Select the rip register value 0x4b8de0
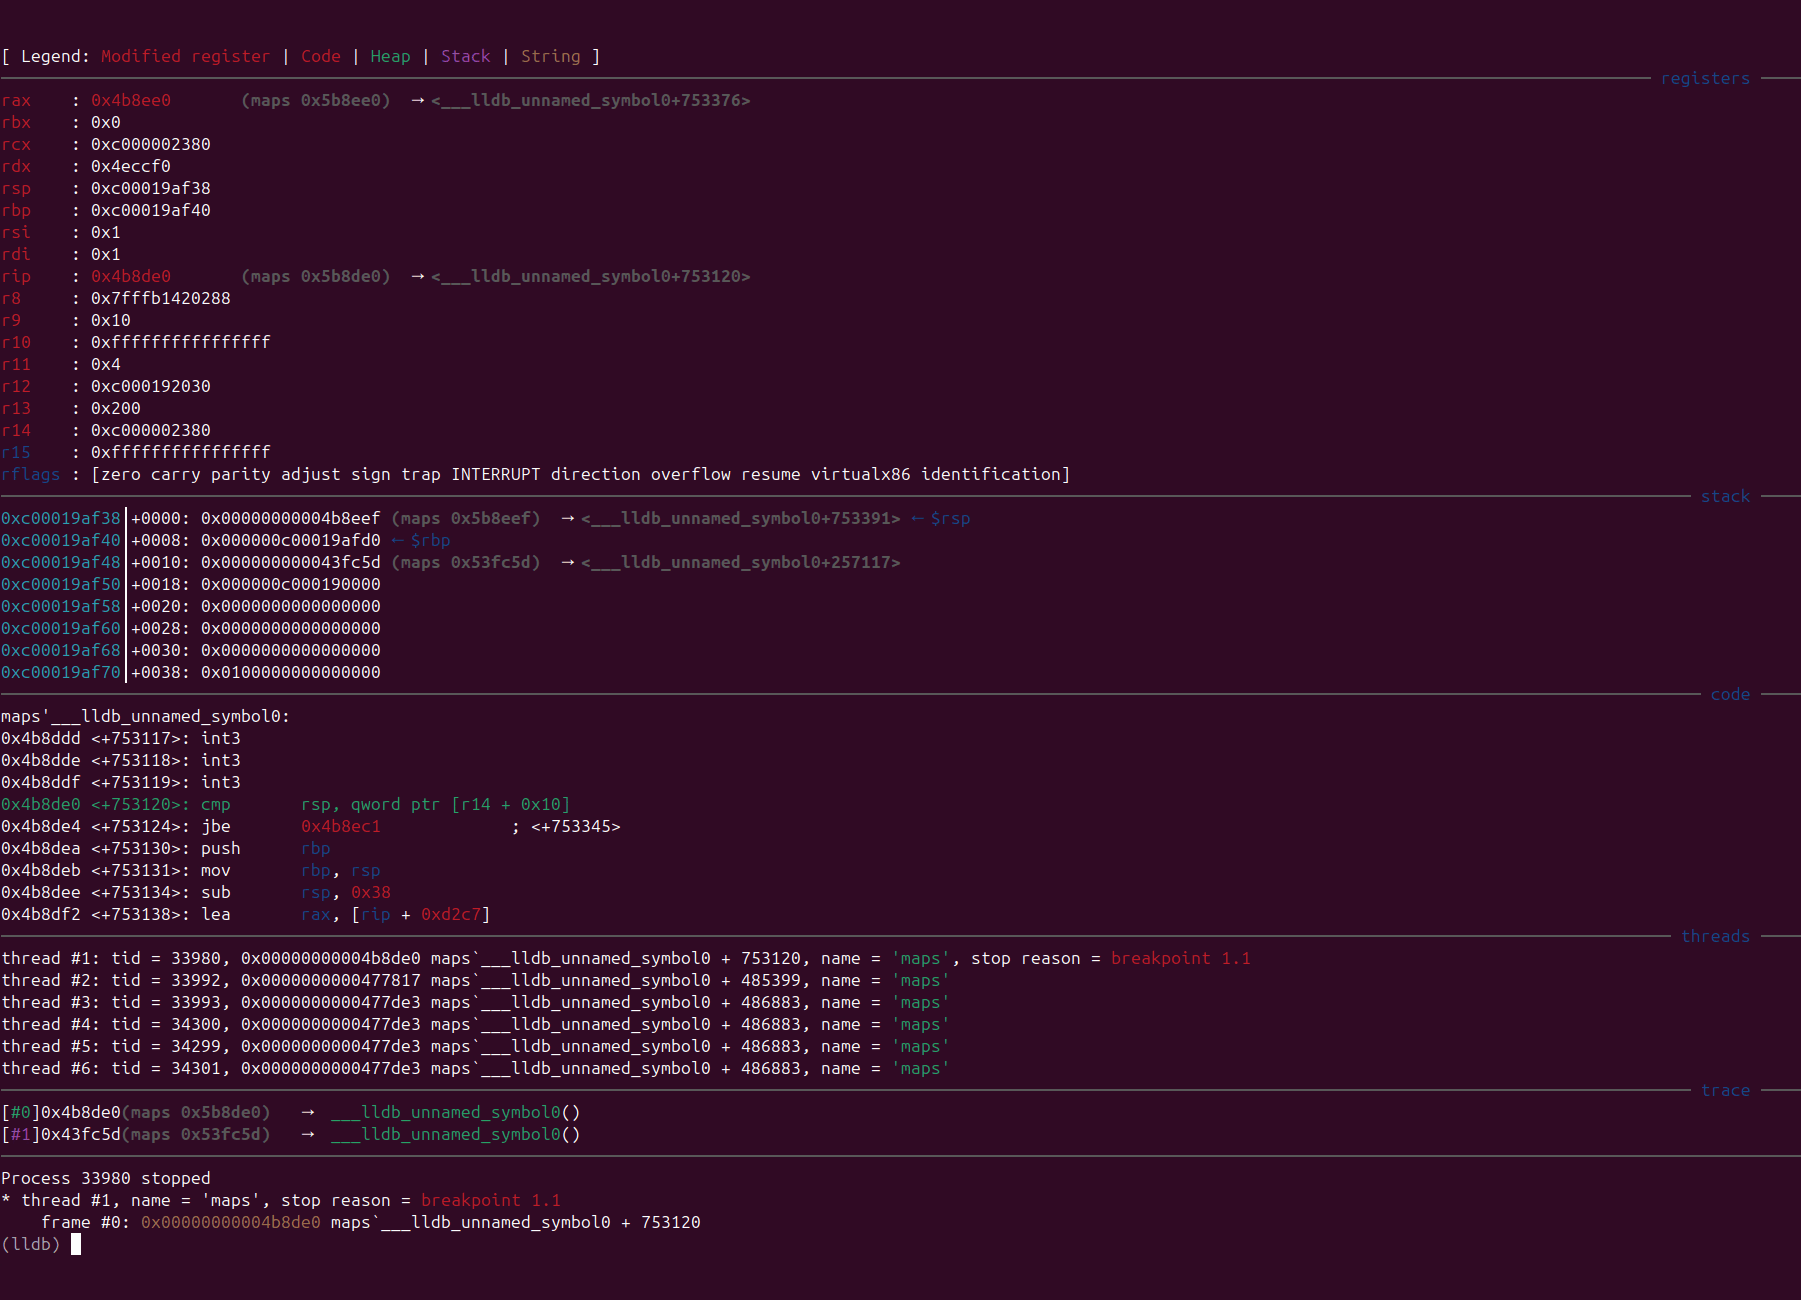The image size is (1801, 1300). click(131, 276)
